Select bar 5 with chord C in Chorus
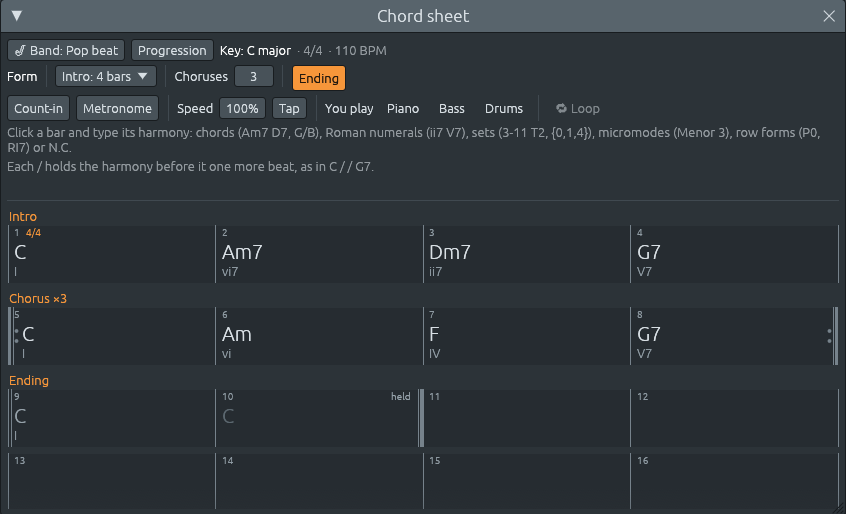The image size is (846, 514). coord(112,336)
